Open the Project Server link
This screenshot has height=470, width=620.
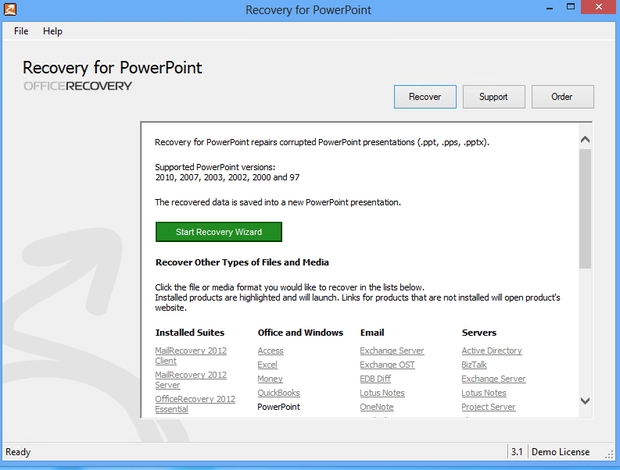click(488, 407)
